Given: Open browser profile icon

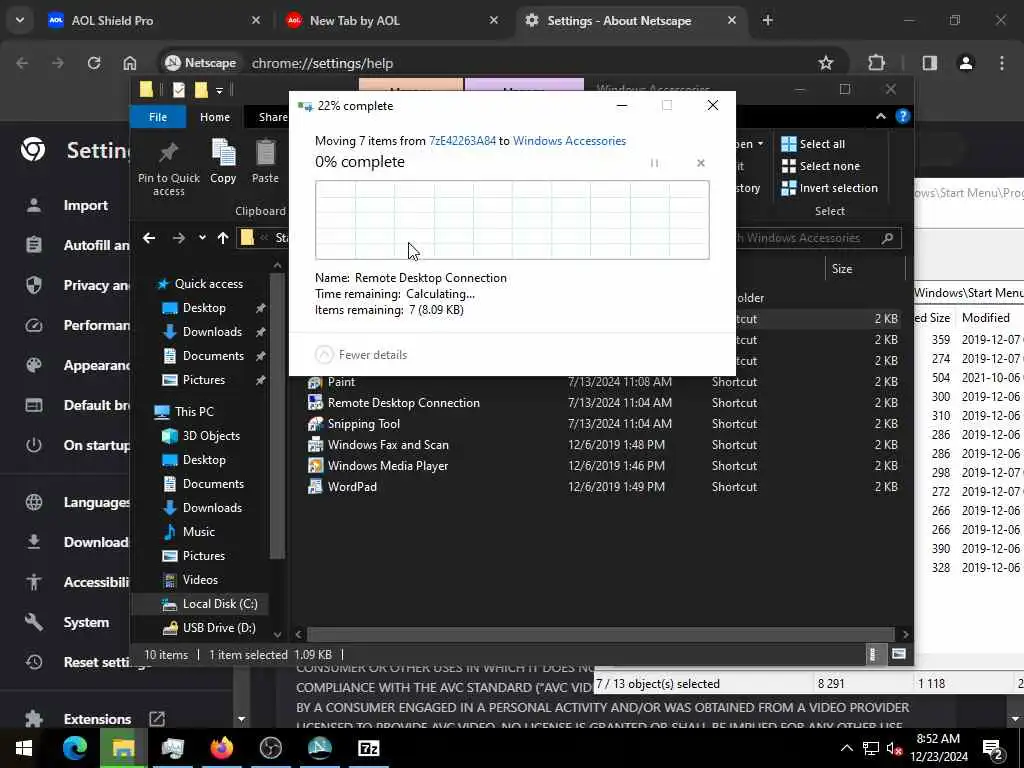Looking at the screenshot, I should click(x=966, y=63).
